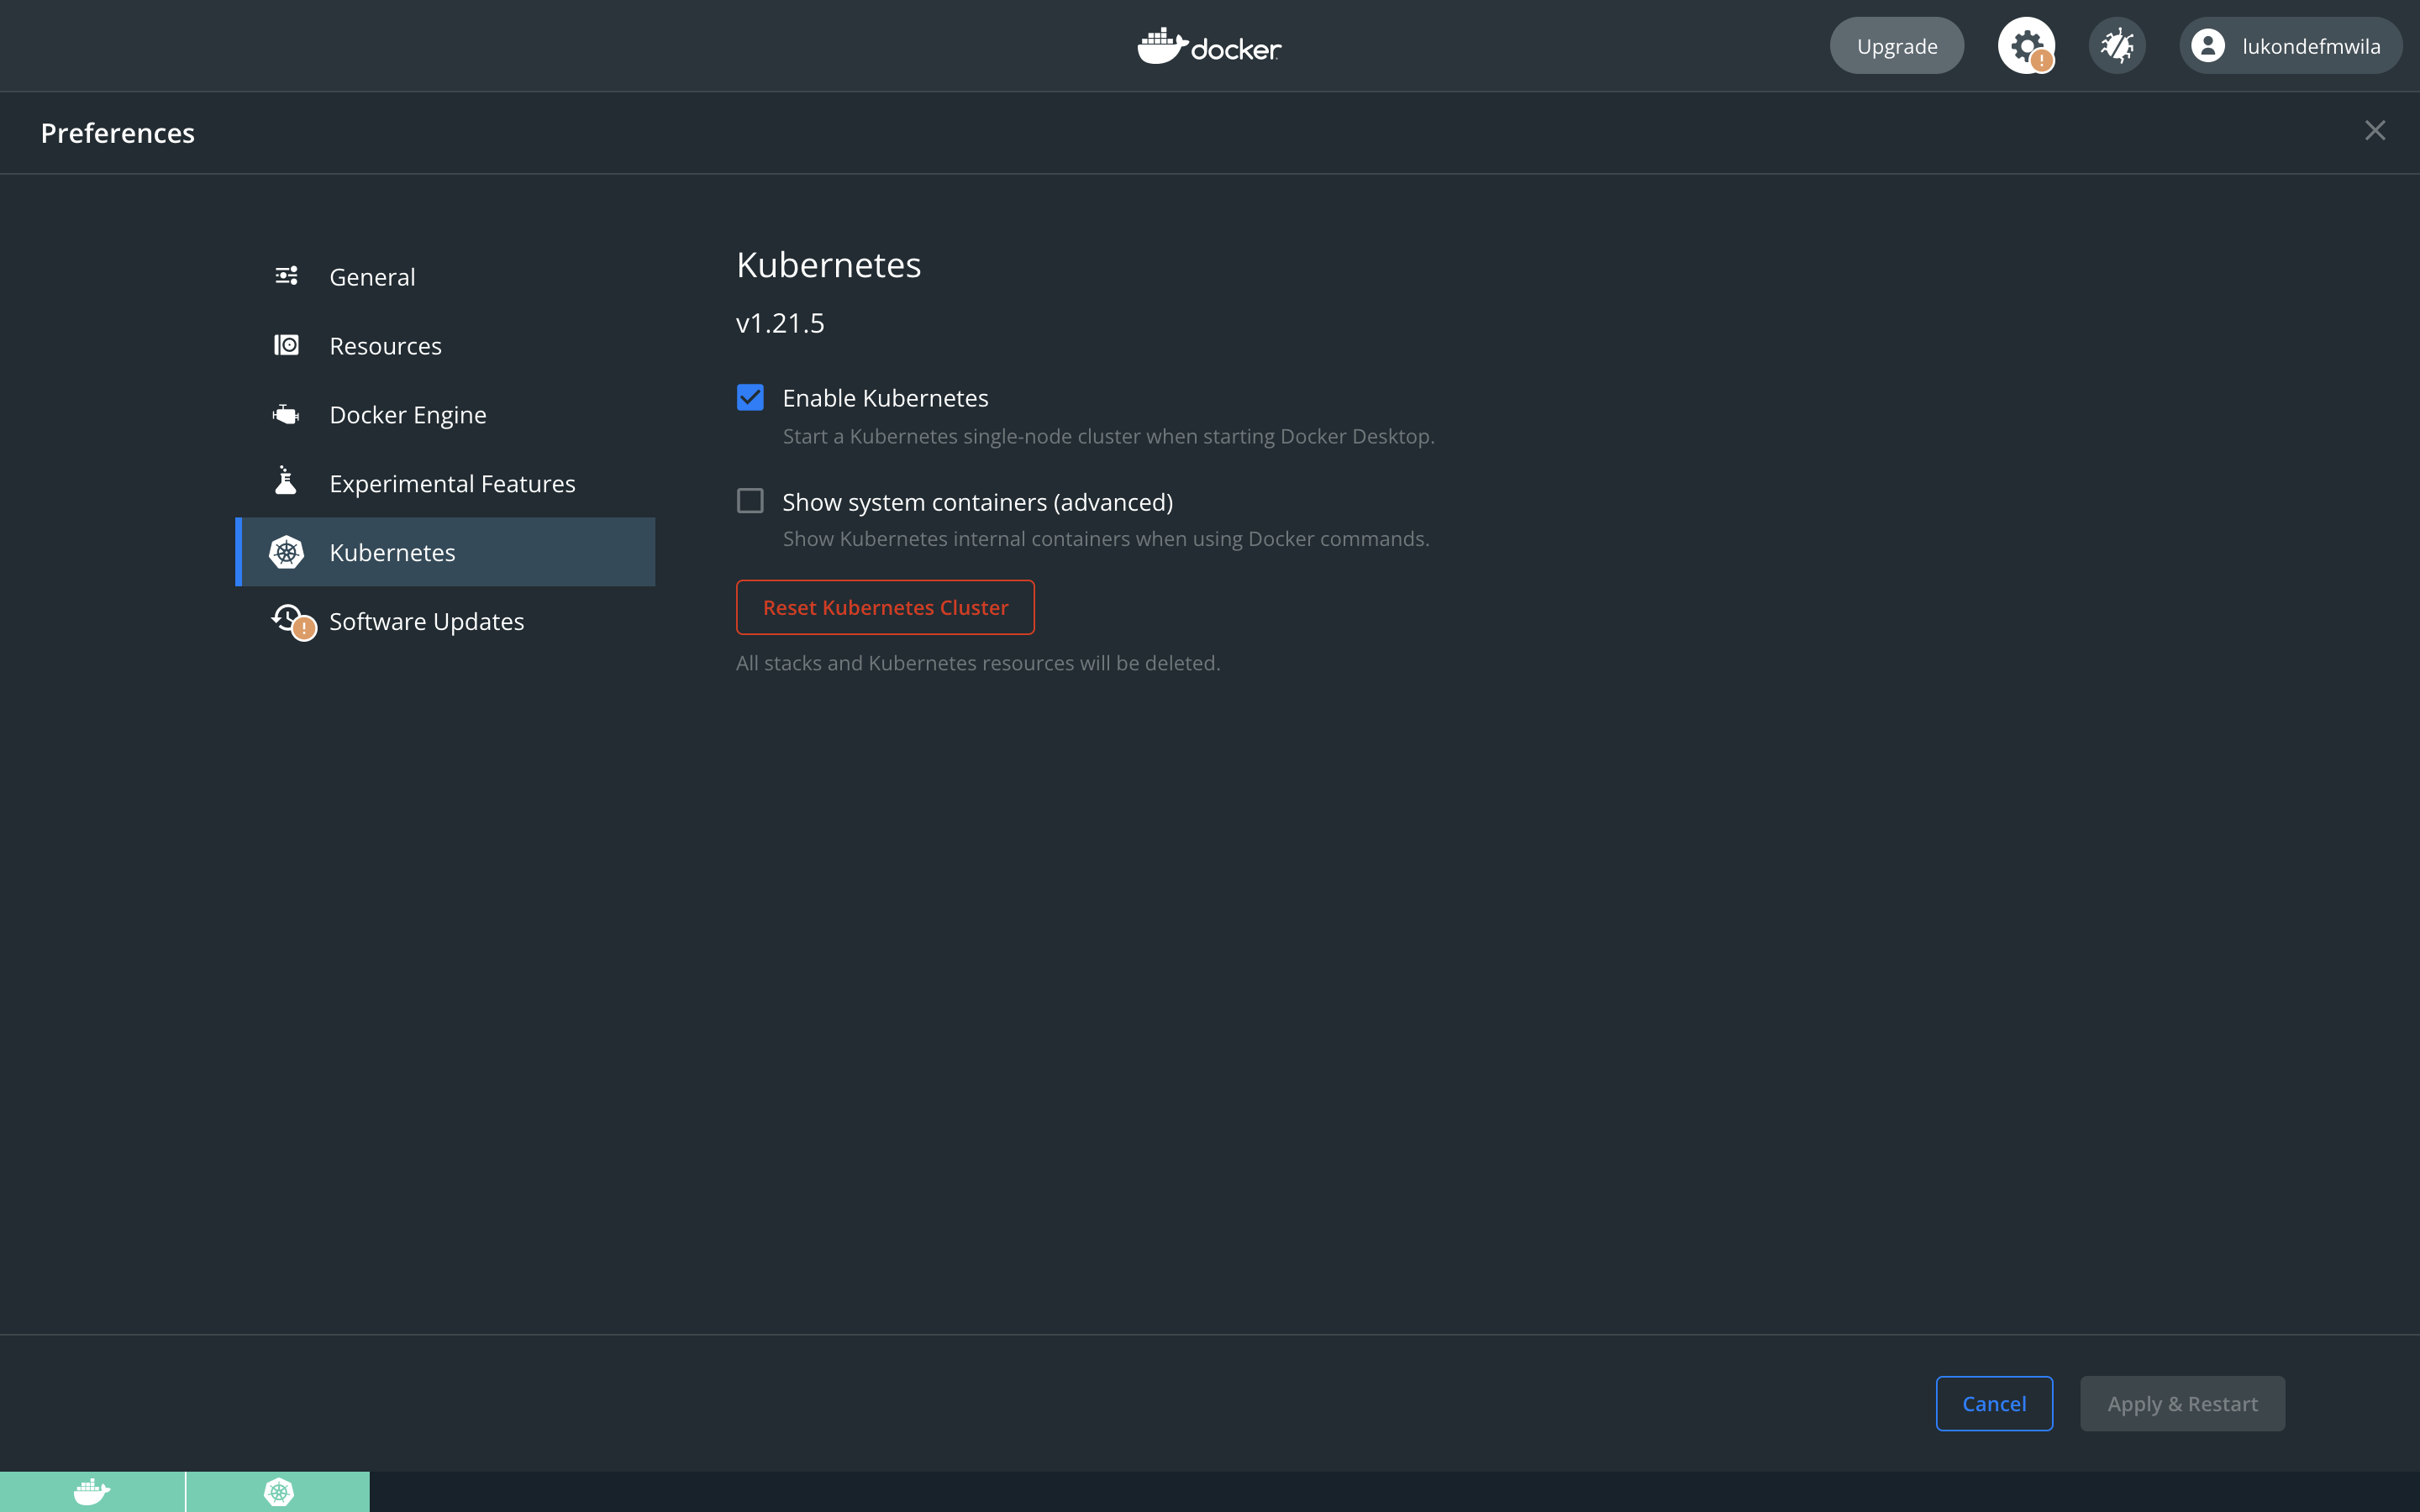
Task: Click the Docker whale status icon at bottom
Action: pyautogui.click(x=92, y=1492)
